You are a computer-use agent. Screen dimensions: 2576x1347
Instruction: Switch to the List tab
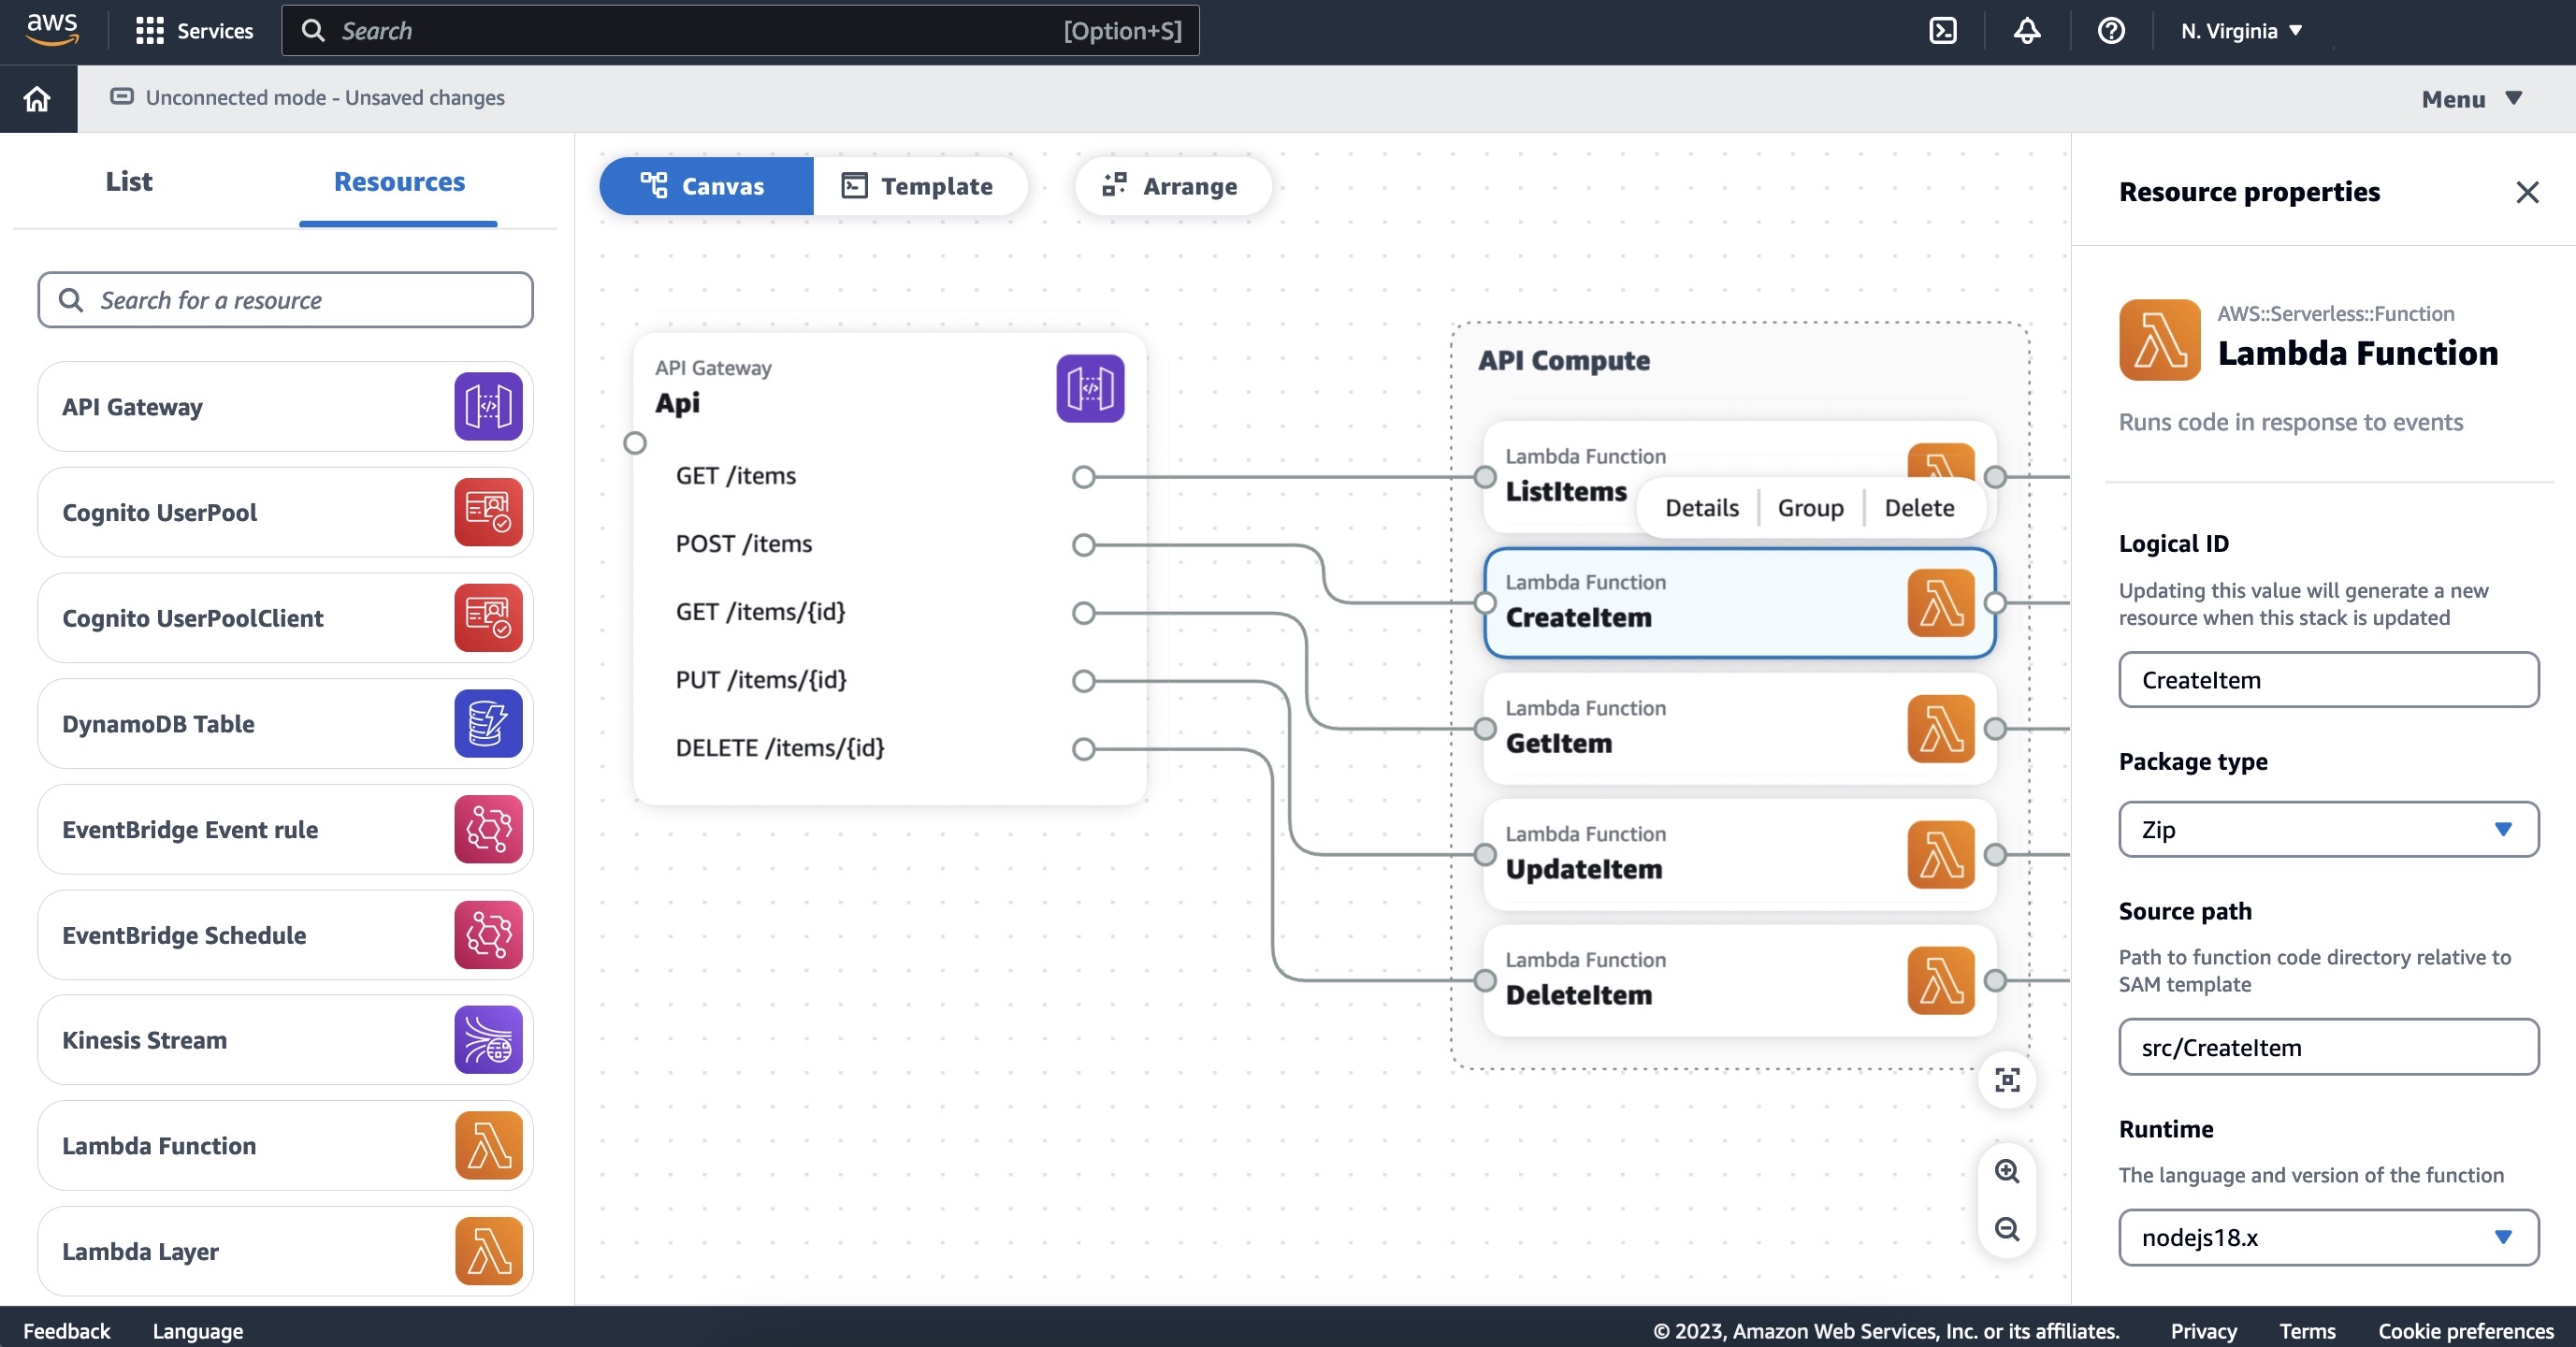tap(129, 181)
